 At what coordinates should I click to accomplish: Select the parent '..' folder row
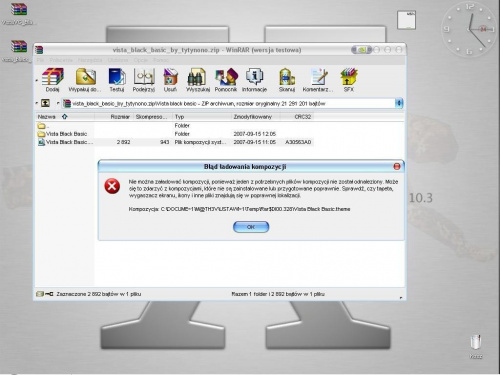click(175, 126)
